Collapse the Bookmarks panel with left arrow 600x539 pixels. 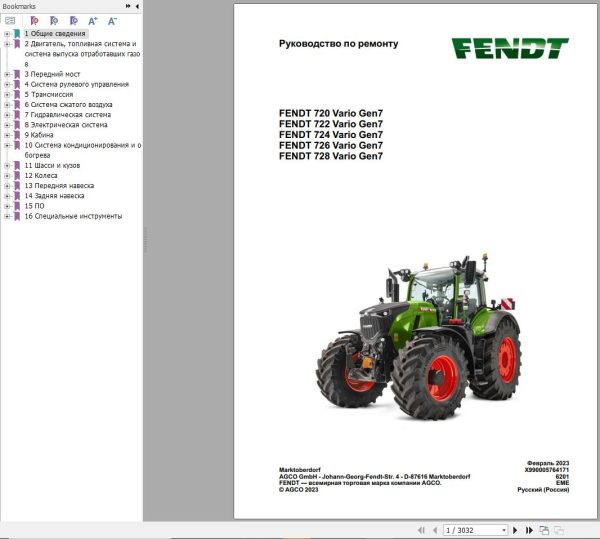[x=137, y=6]
